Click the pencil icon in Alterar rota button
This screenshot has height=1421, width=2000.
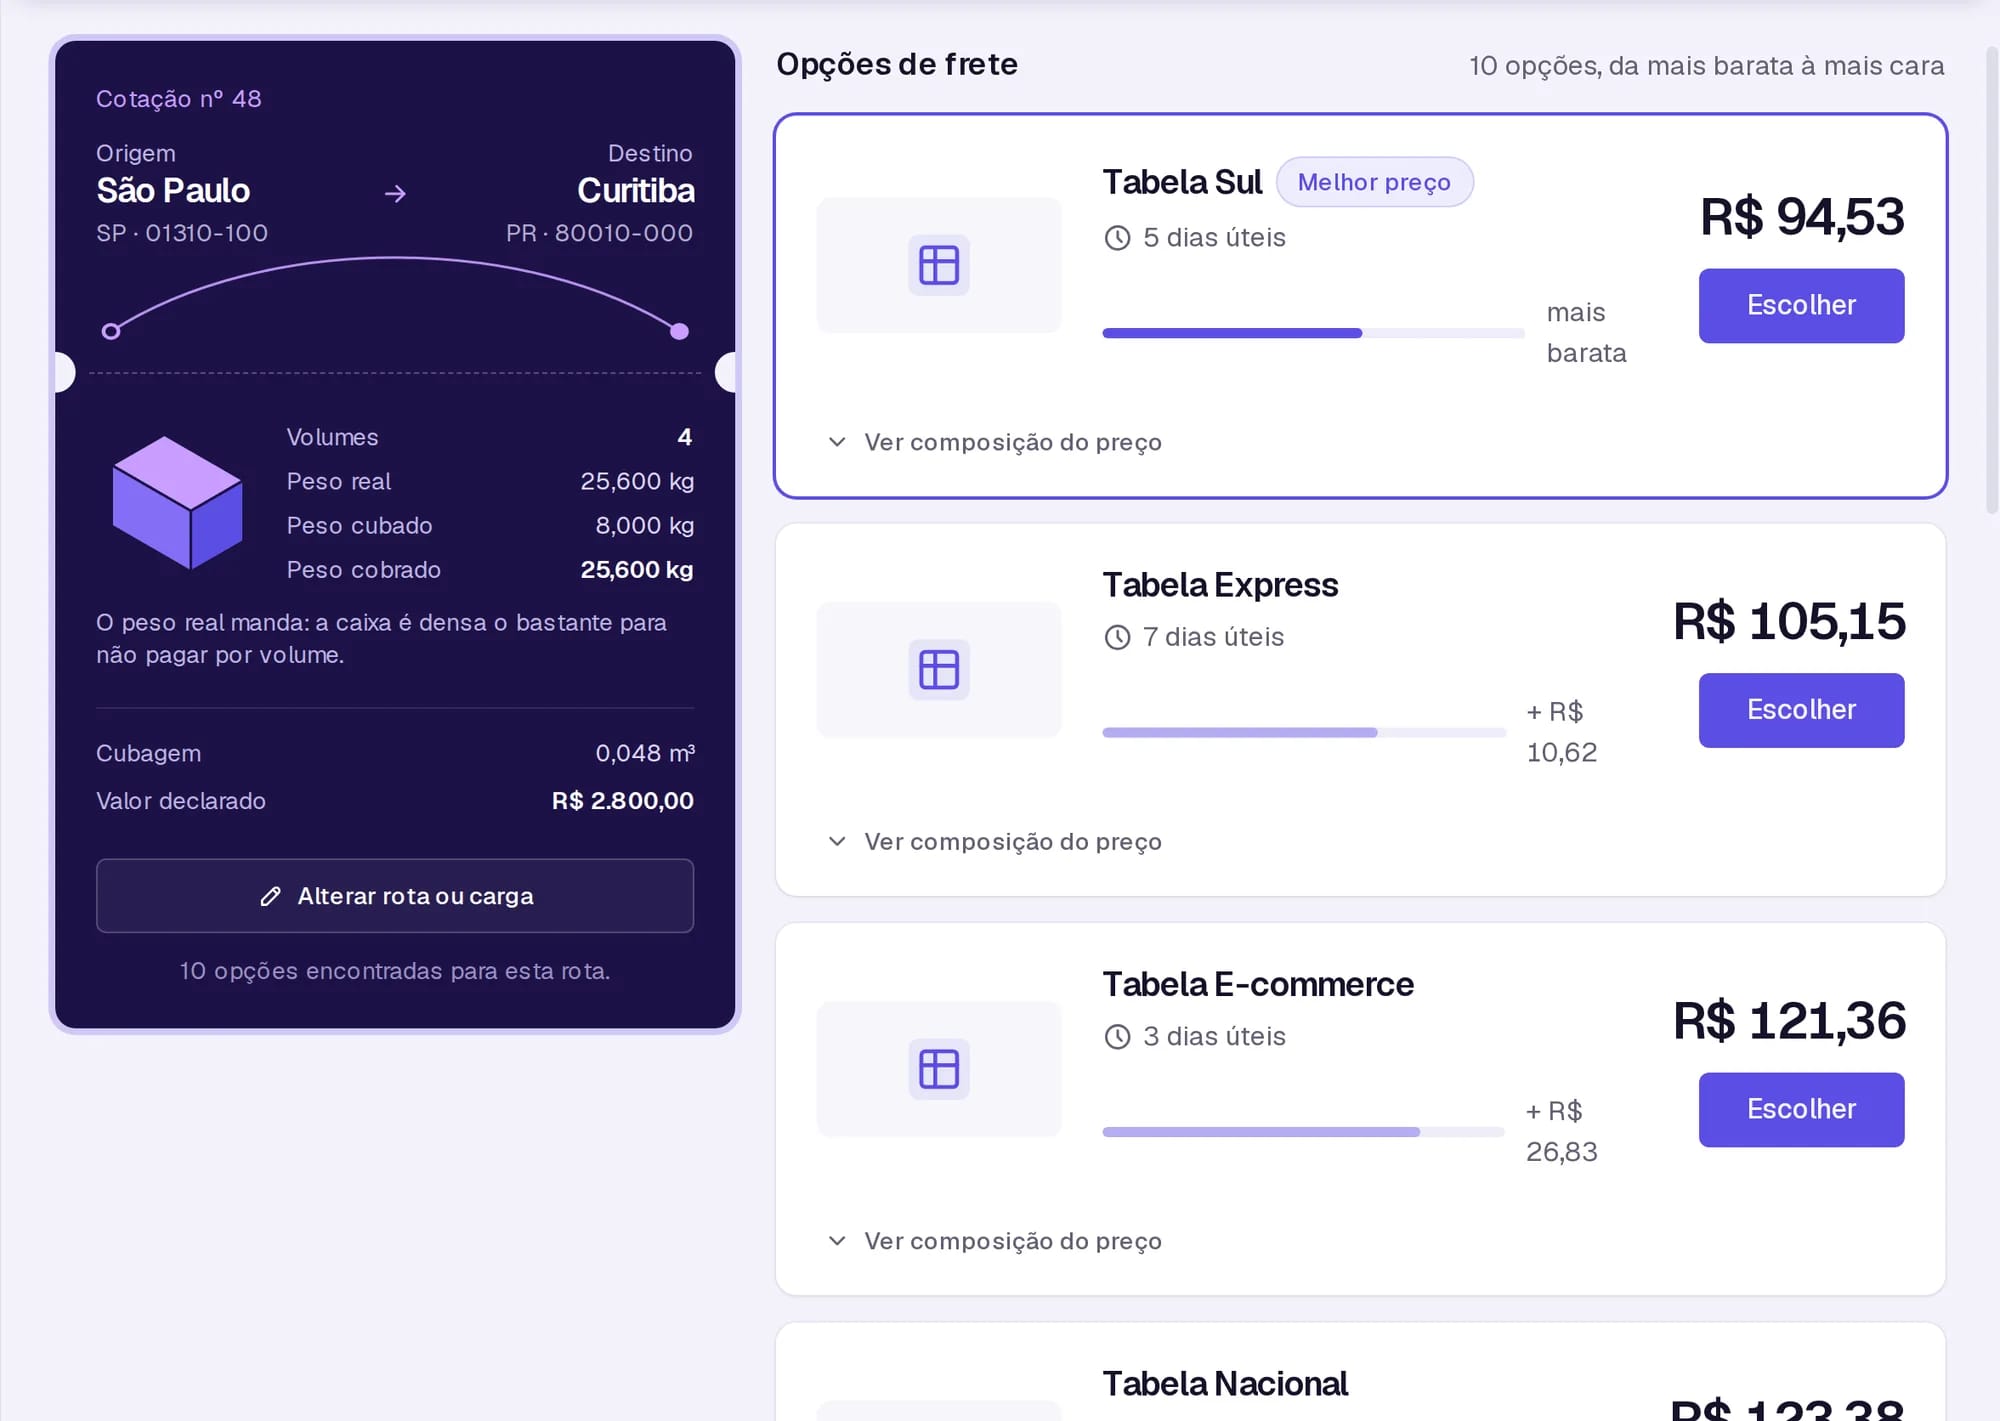coord(270,896)
